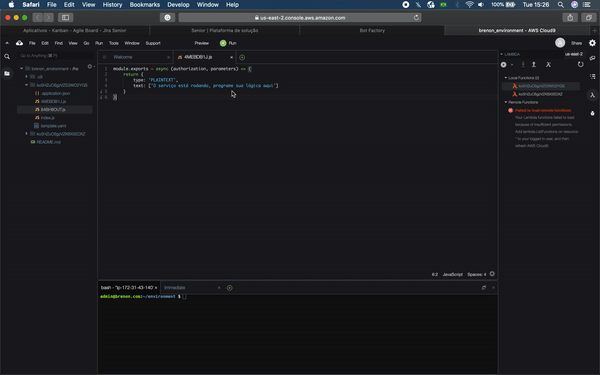Open dropdown arrow next to Lambda create icon

tap(512, 65)
